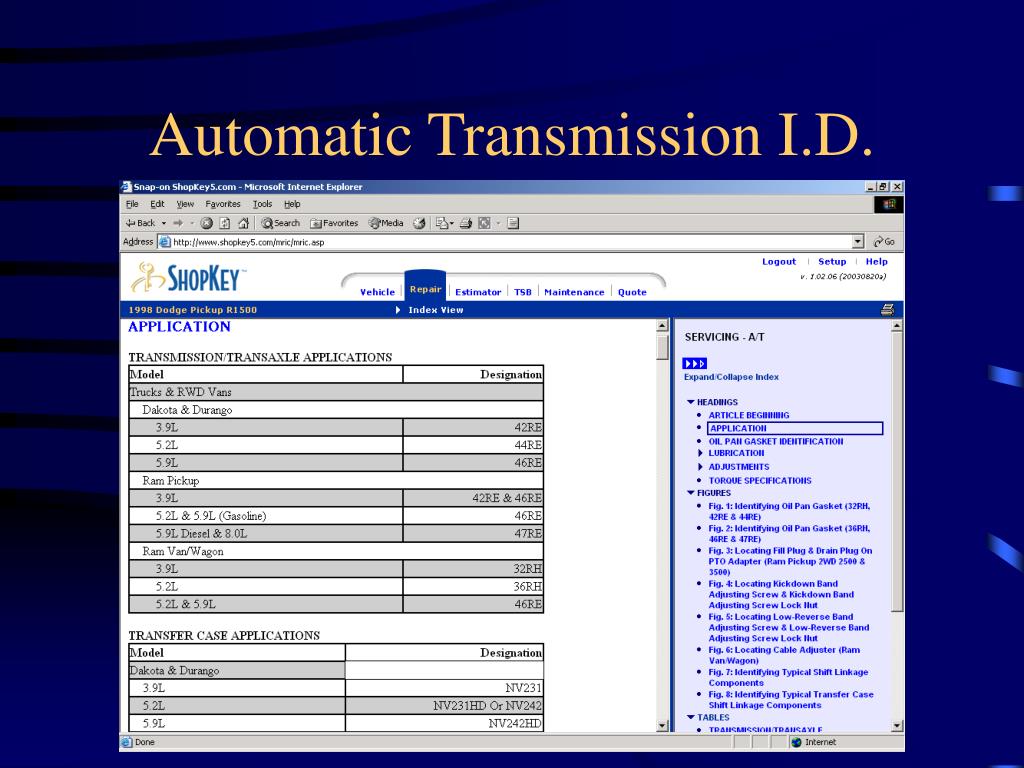Viewport: 1024px width, 768px height.
Task: Select the APPLICATION index entry
Action: click(x=795, y=428)
